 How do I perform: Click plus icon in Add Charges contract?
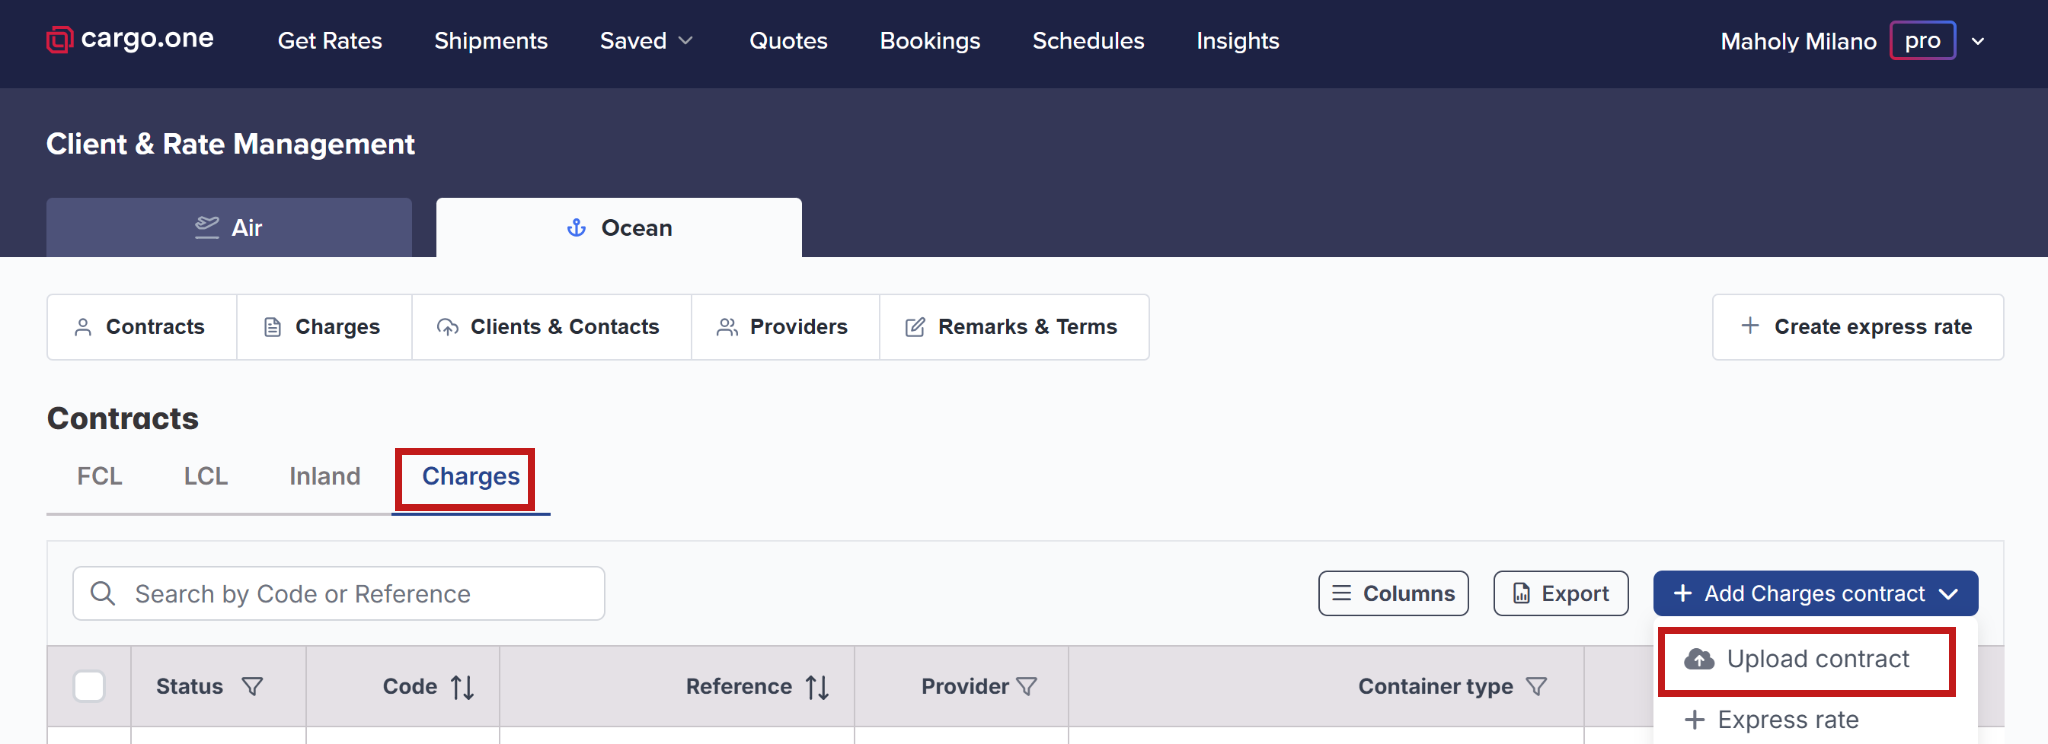tap(1683, 593)
